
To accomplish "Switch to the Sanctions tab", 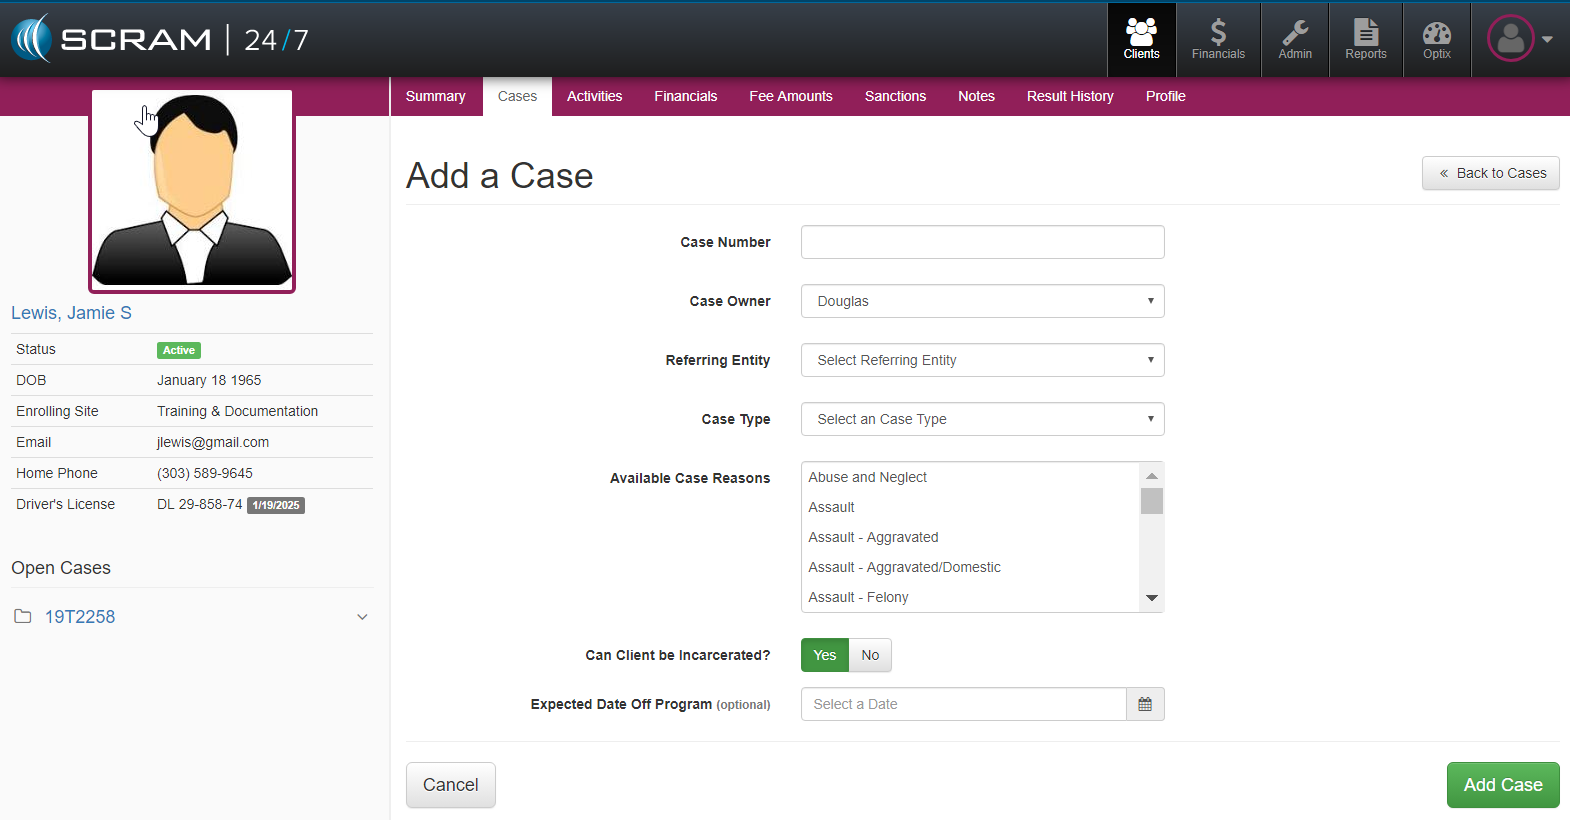I will 895,96.
